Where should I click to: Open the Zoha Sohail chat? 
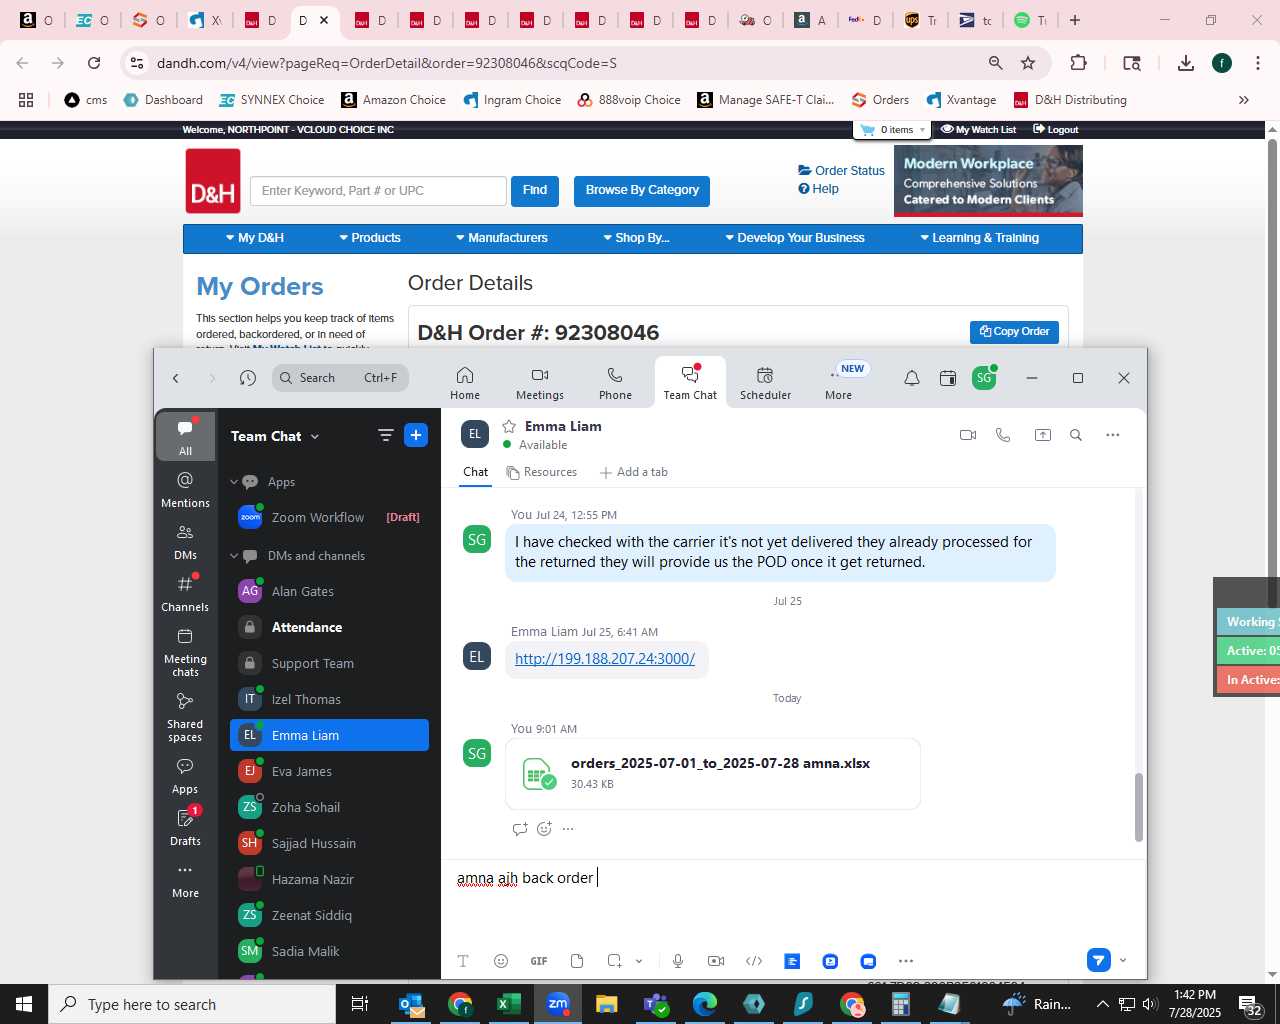[329, 807]
